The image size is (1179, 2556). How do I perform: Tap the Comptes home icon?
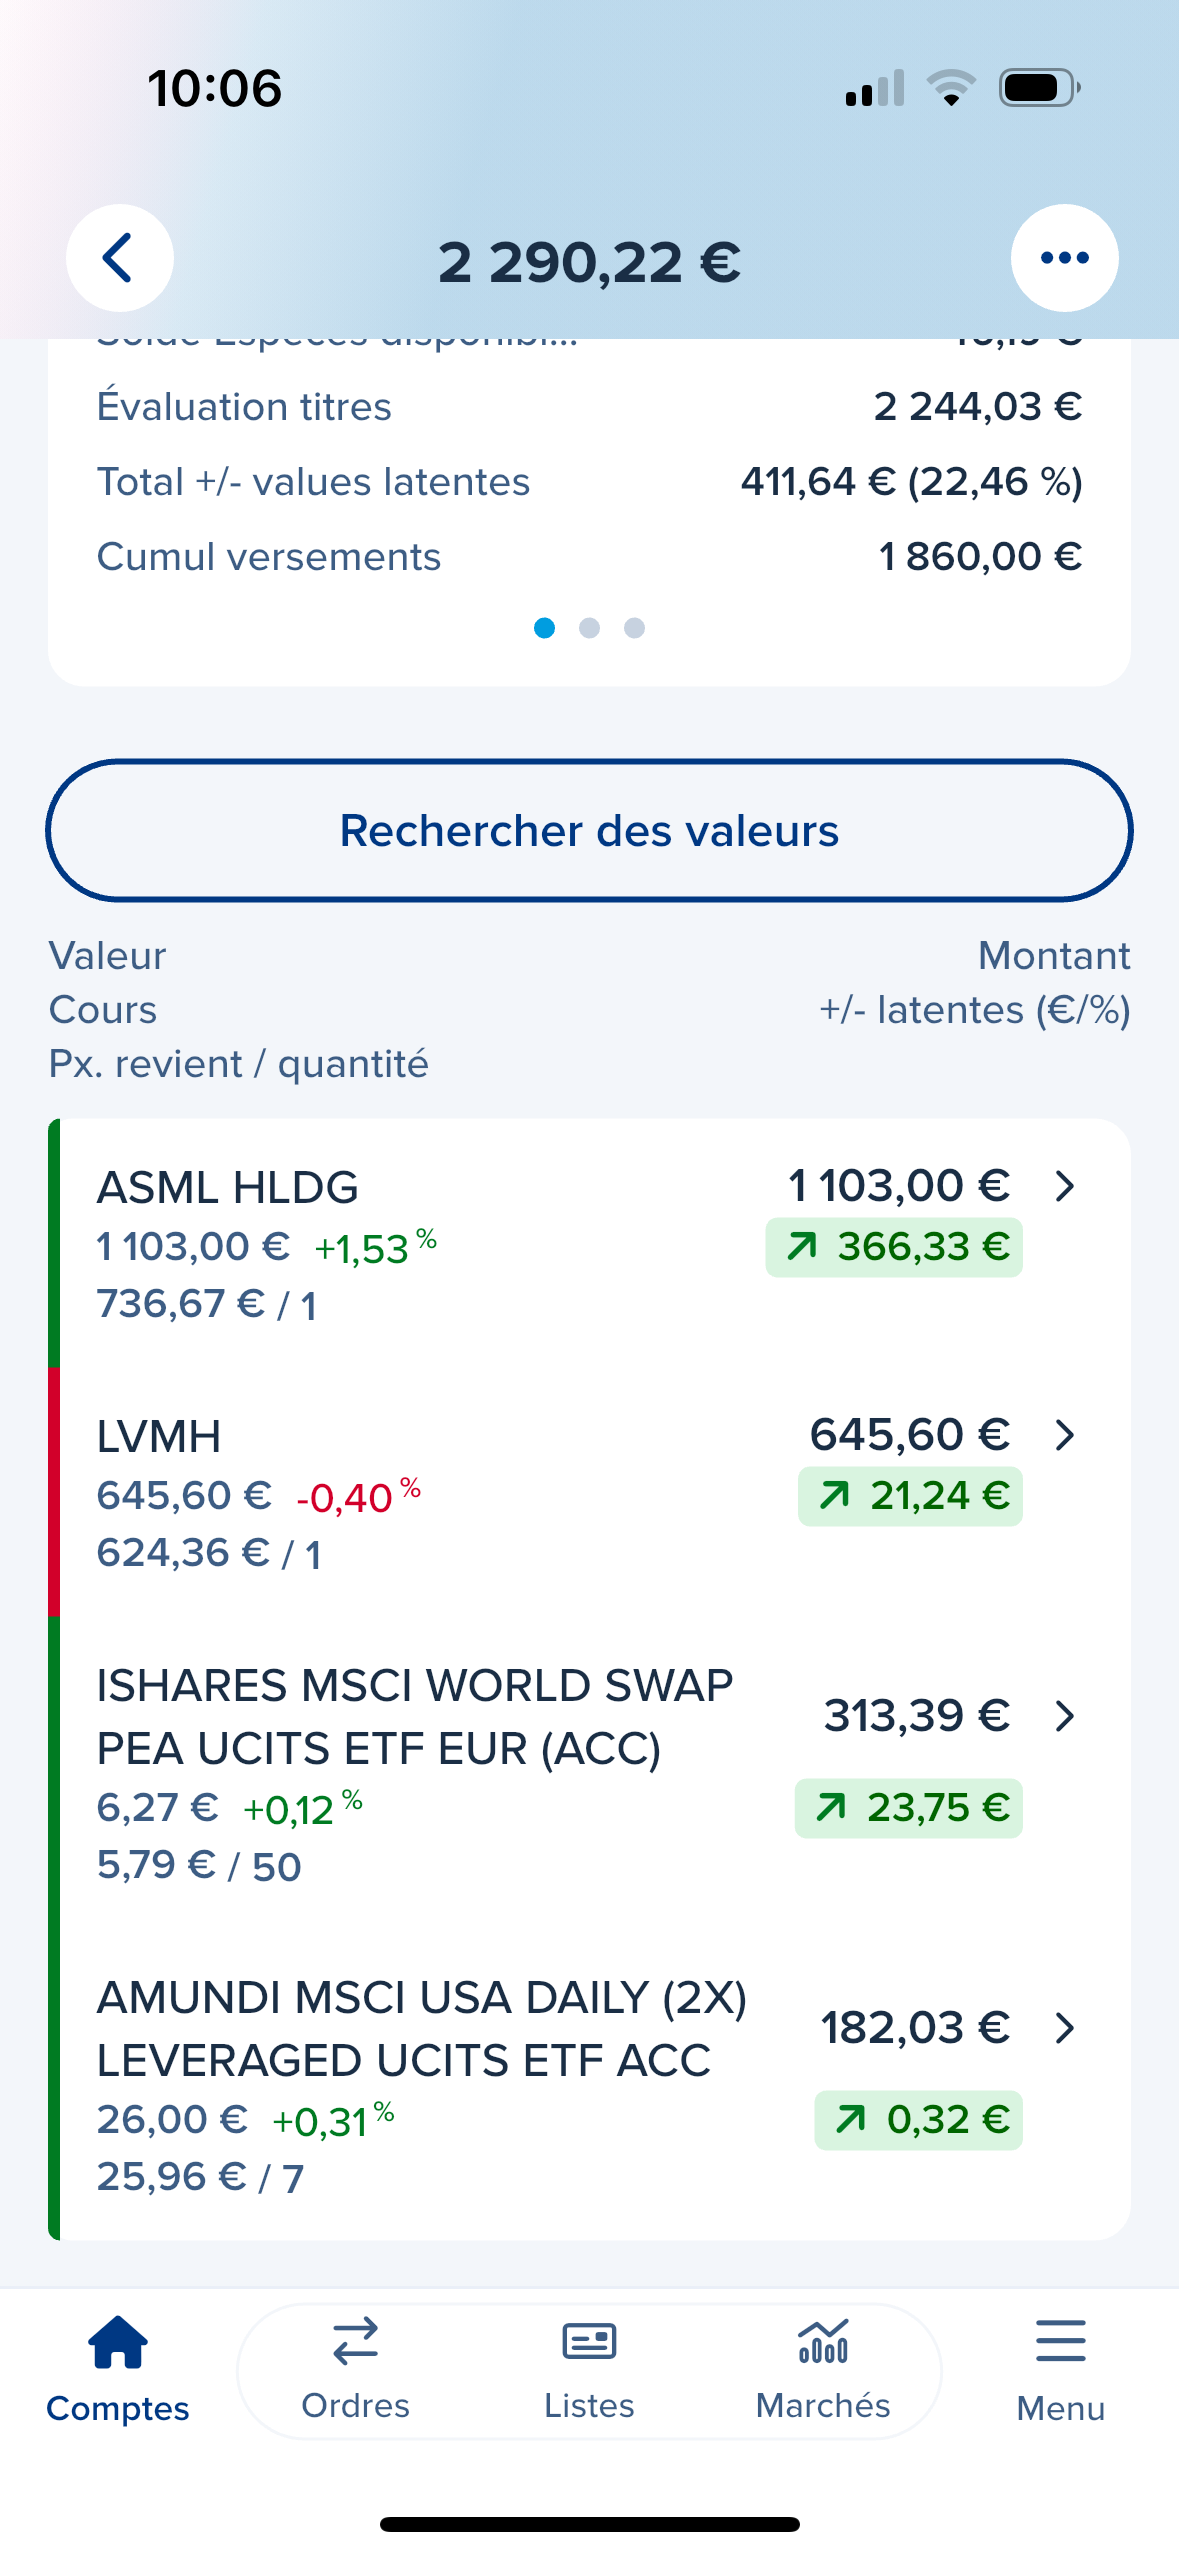click(x=118, y=2343)
